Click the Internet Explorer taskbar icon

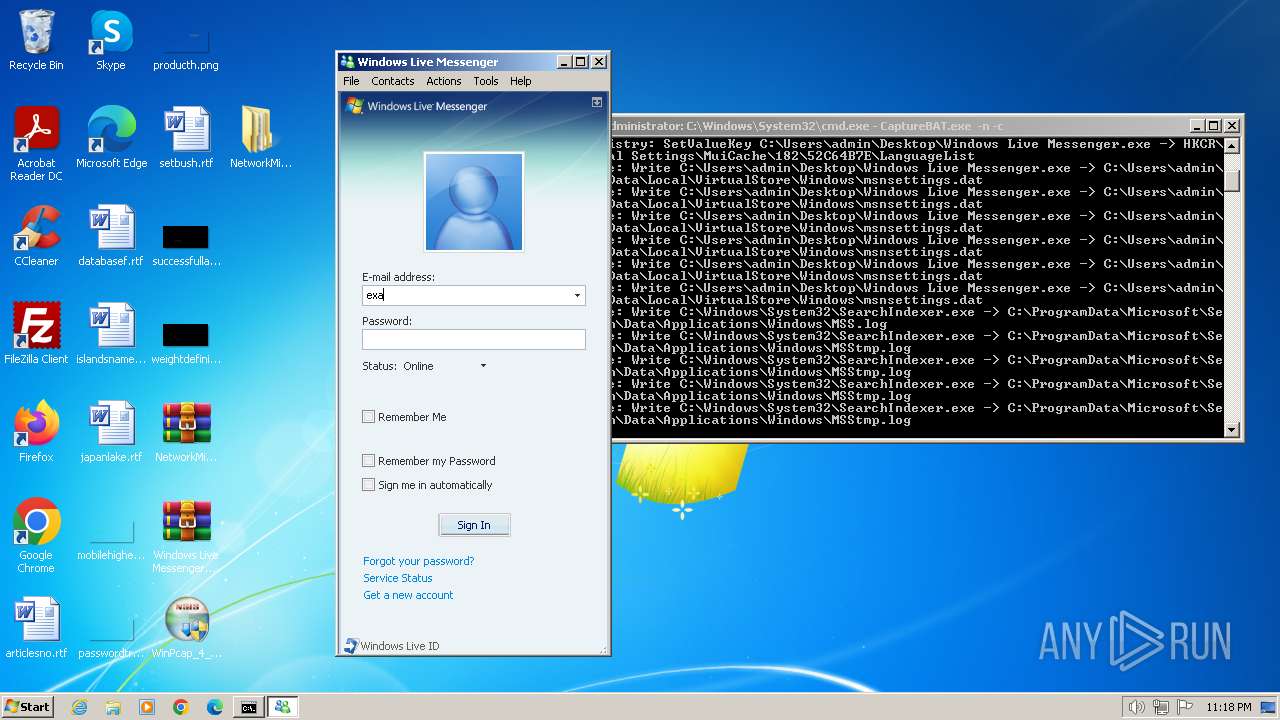79,707
